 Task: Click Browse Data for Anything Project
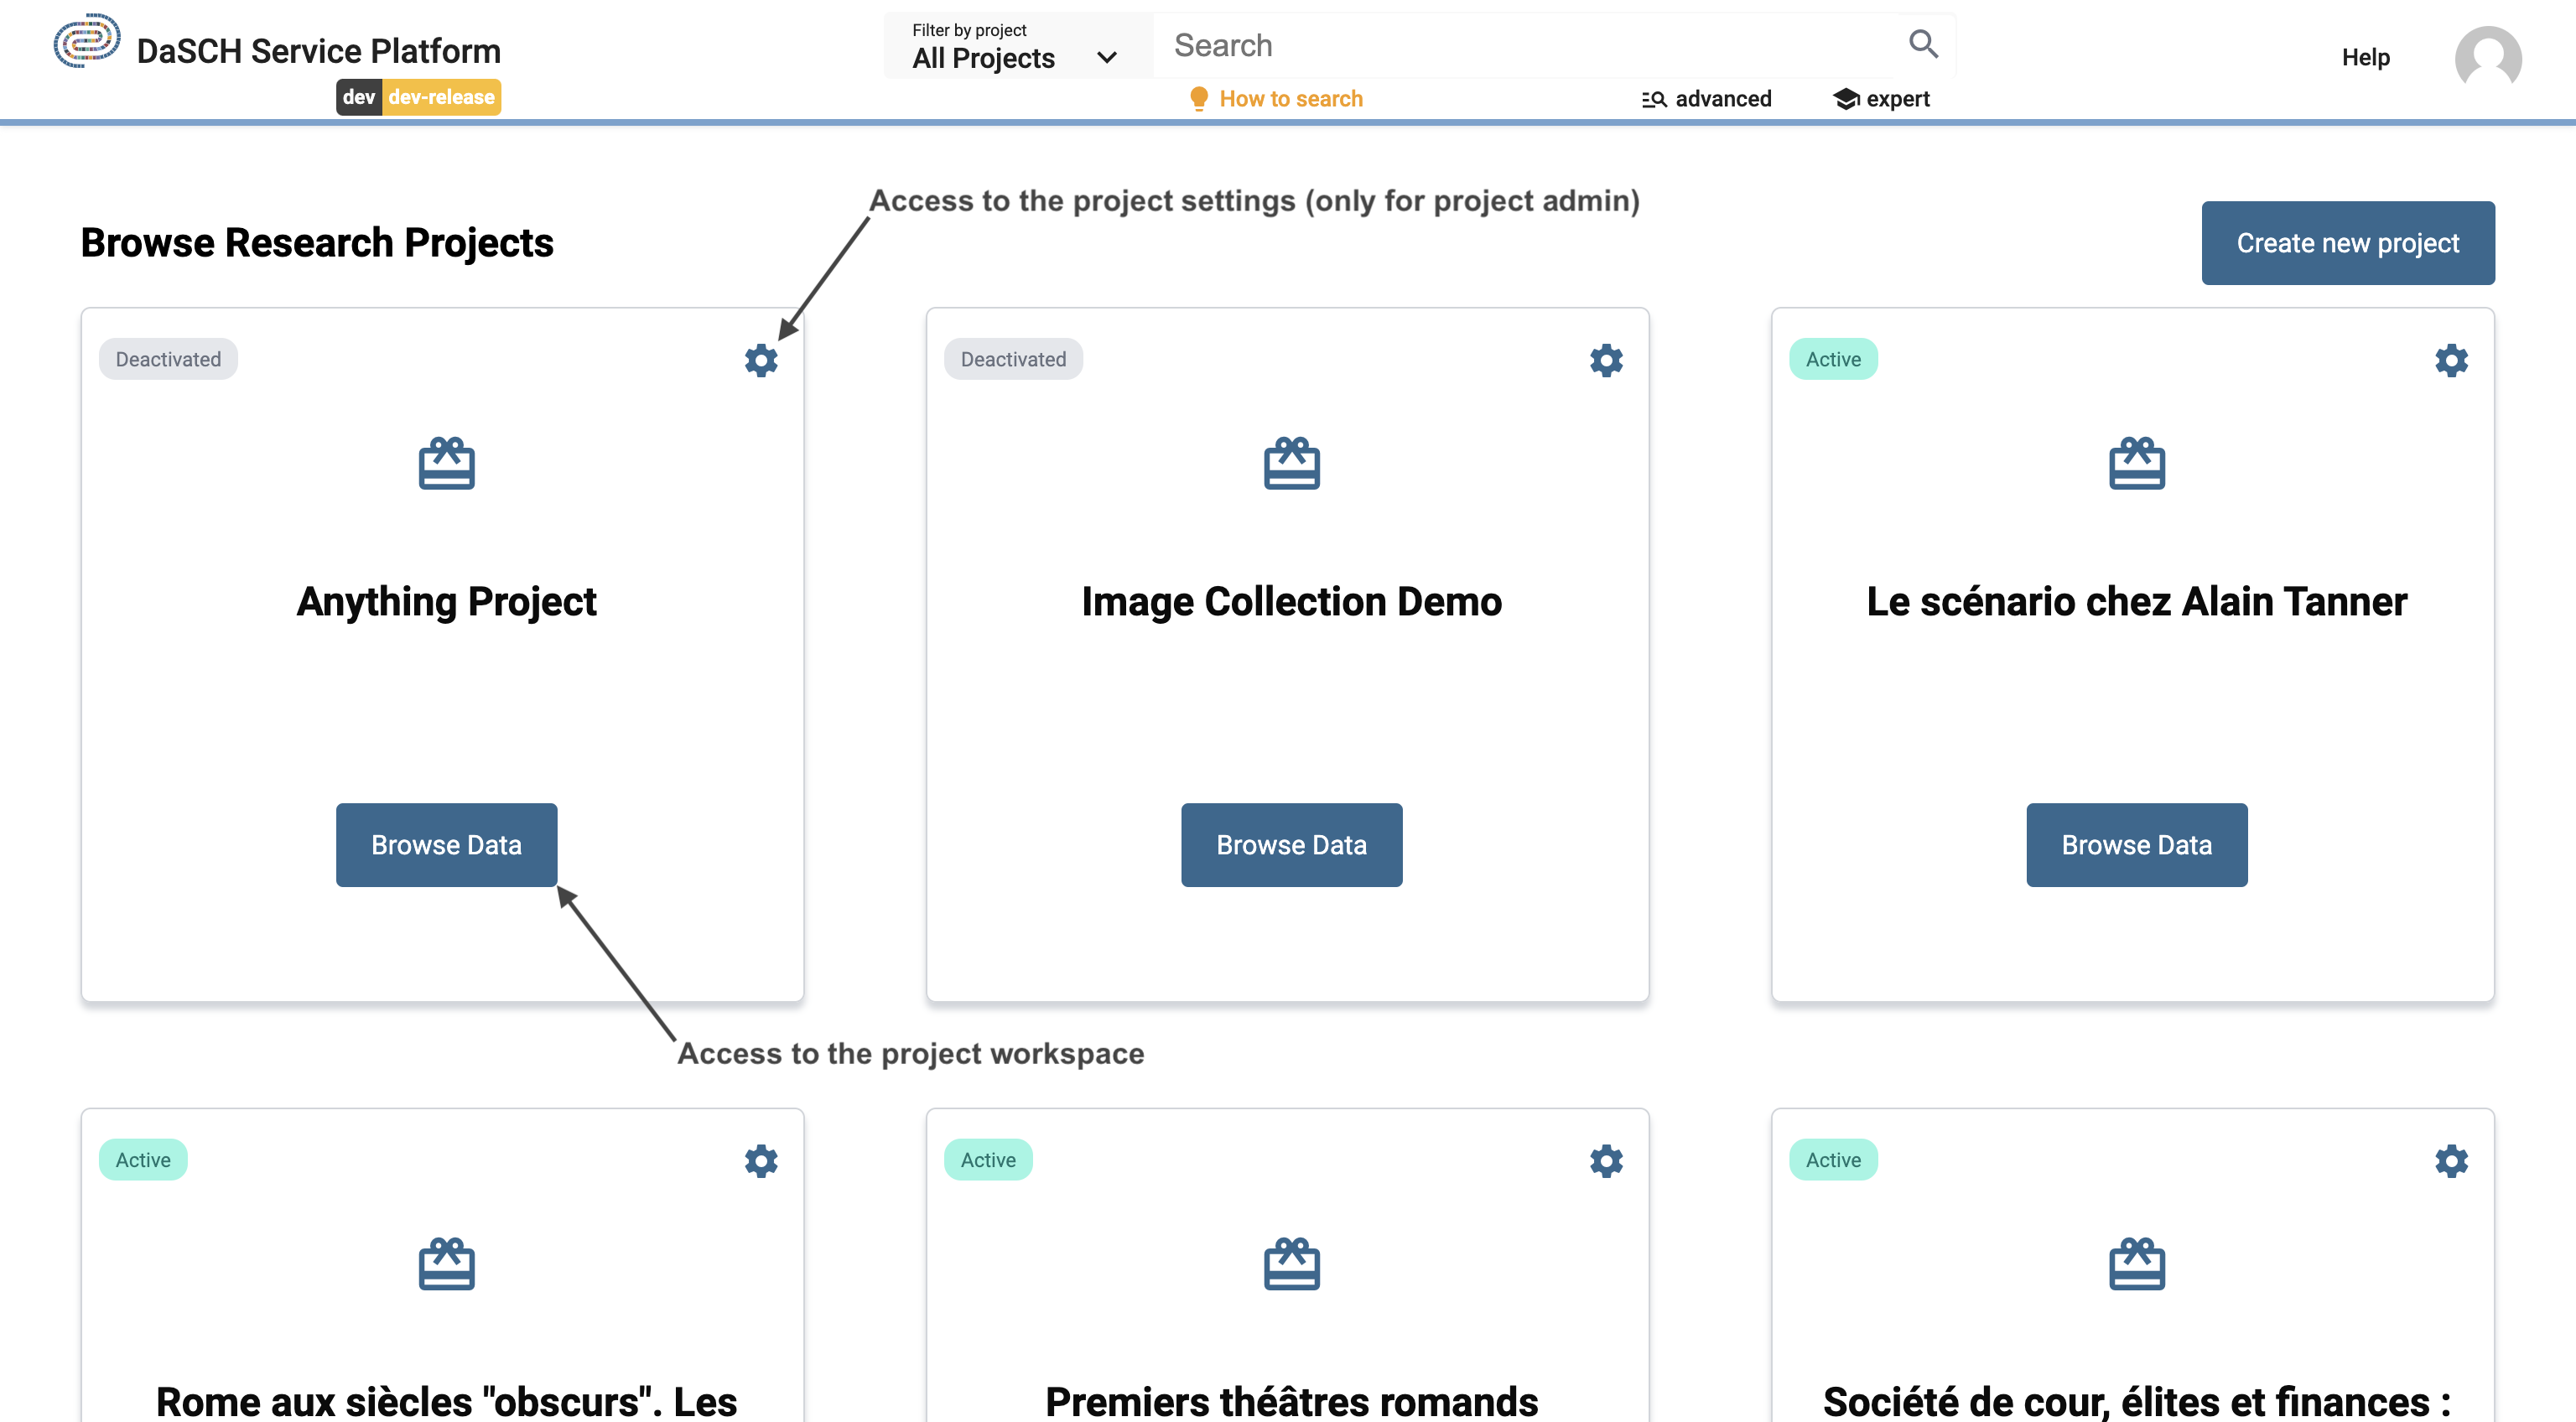tap(447, 844)
